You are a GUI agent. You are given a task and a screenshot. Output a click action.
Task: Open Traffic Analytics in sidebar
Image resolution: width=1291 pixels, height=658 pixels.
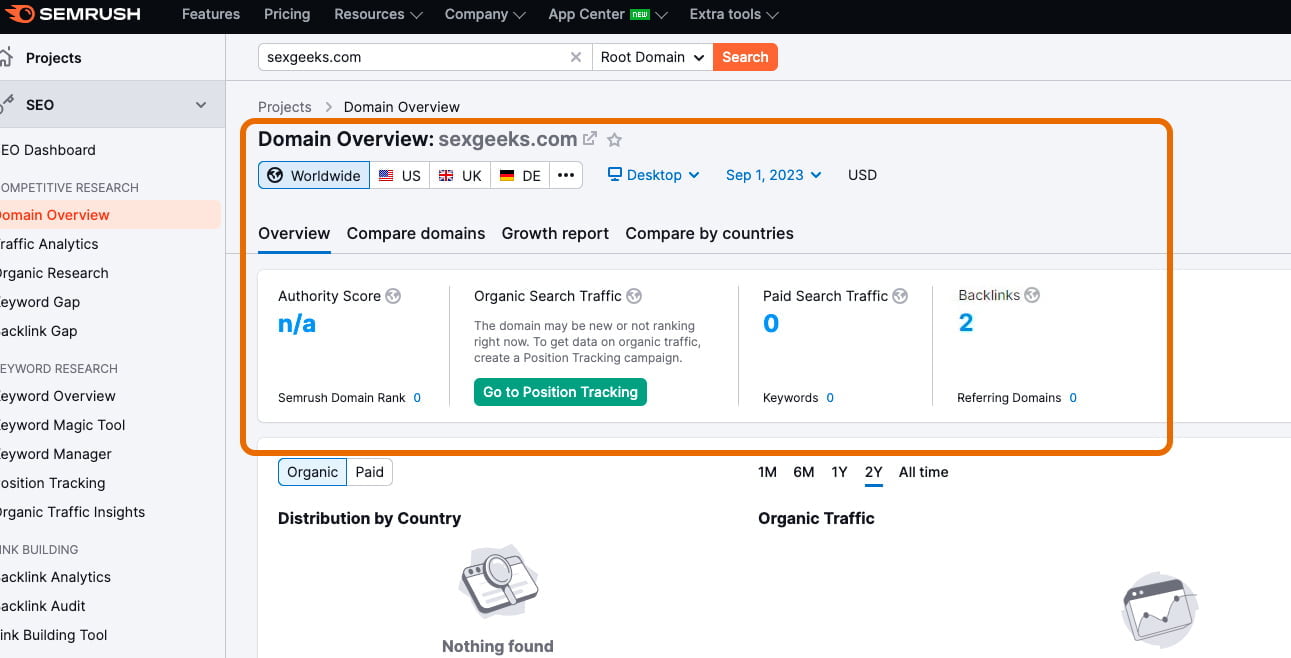click(x=48, y=244)
